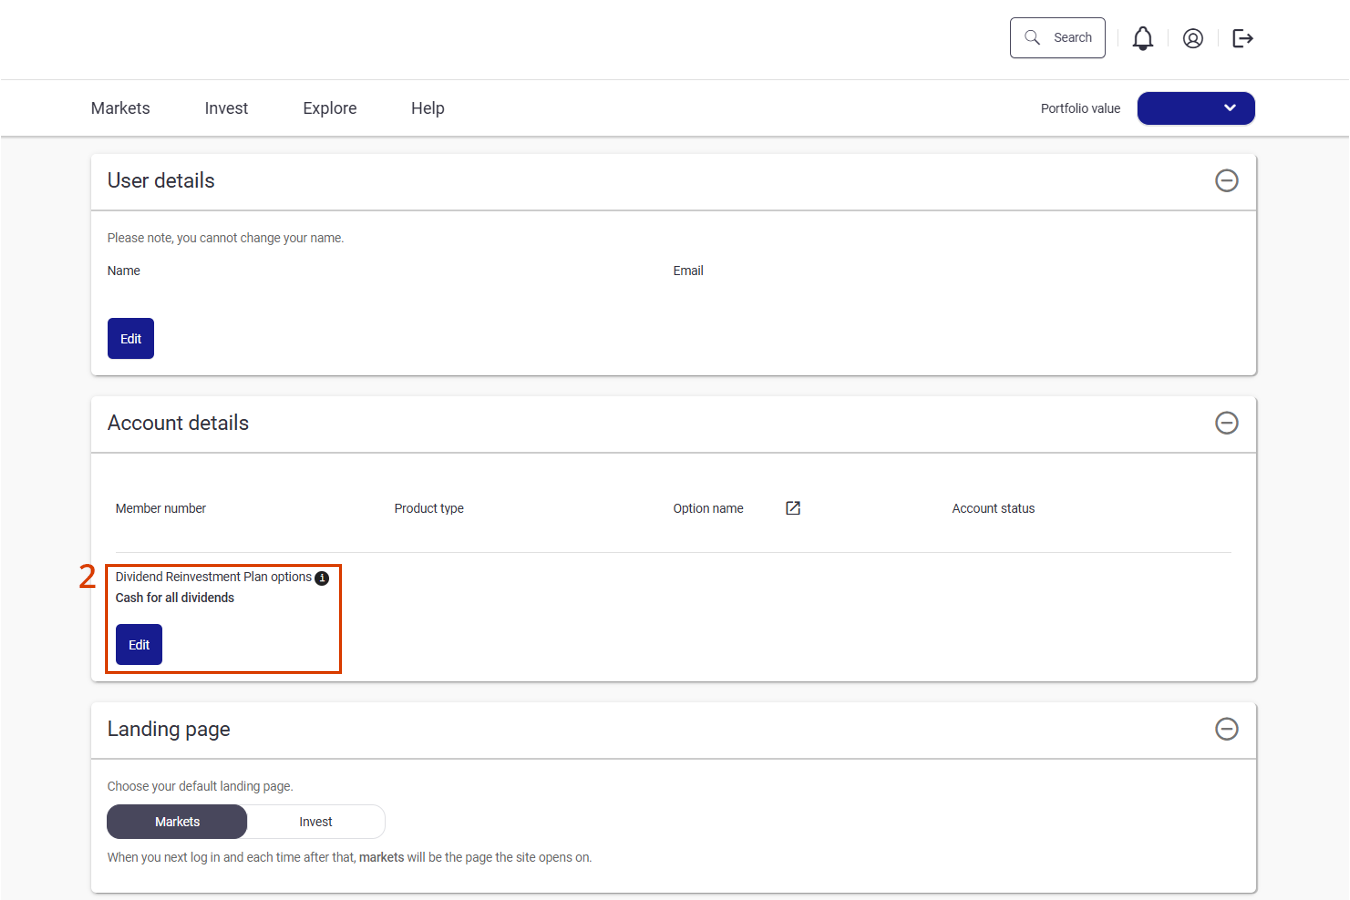The height and width of the screenshot is (900, 1350).
Task: Select Markets as default landing page
Action: [x=177, y=822]
